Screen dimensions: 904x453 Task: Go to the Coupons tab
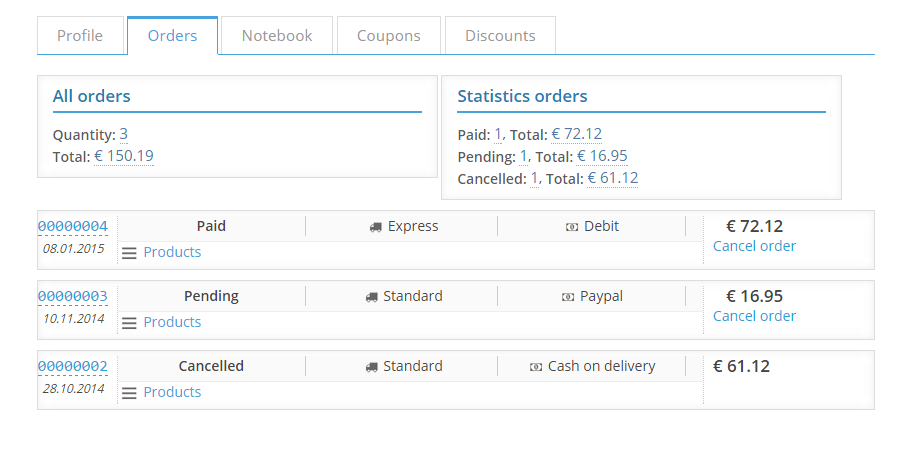[x=389, y=36]
